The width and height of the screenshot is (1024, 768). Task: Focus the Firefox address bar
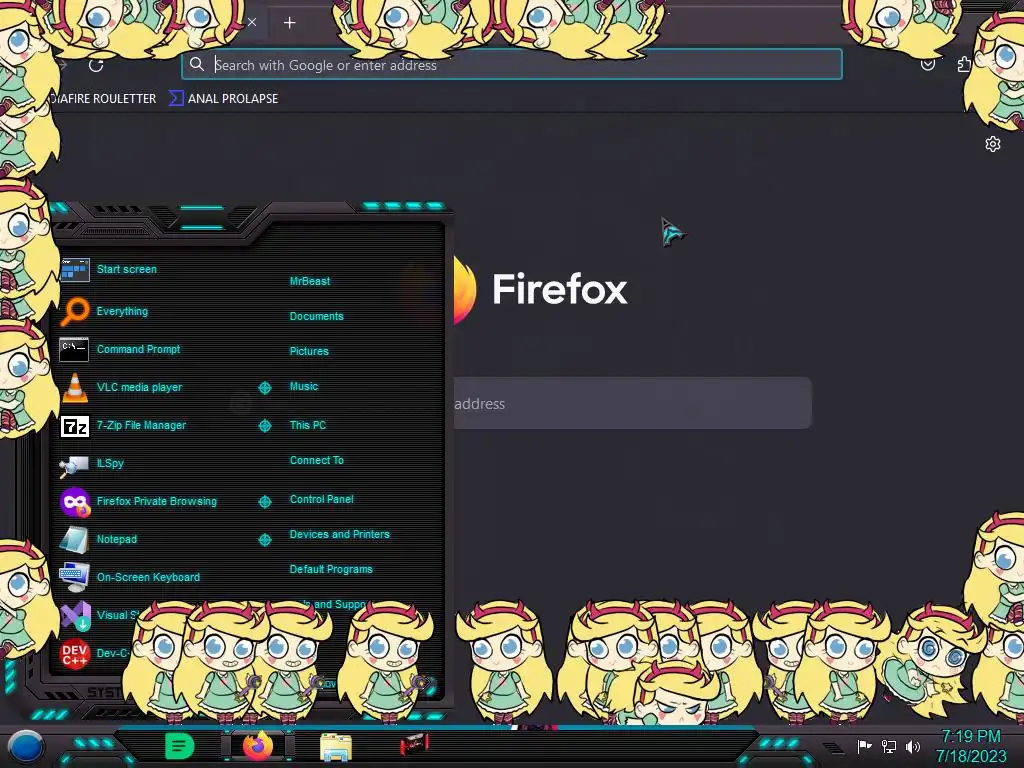click(x=512, y=65)
